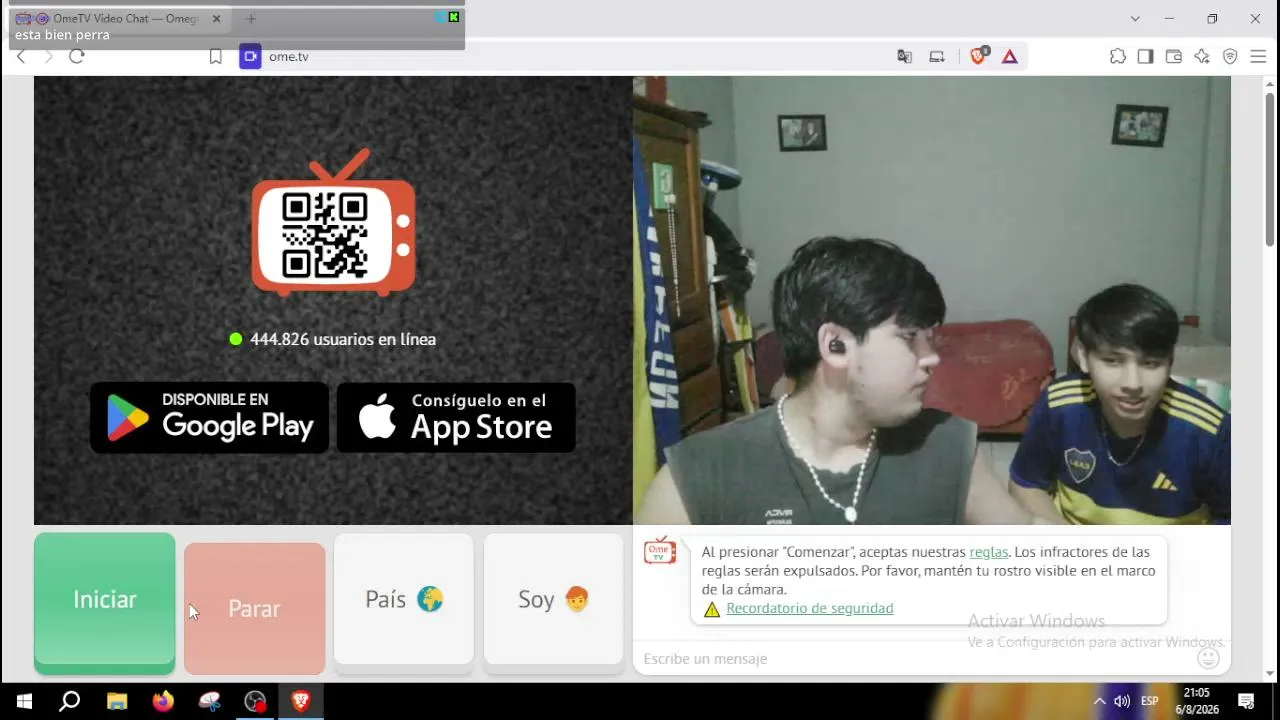Open the Brave Wallet icon

click(x=1174, y=57)
